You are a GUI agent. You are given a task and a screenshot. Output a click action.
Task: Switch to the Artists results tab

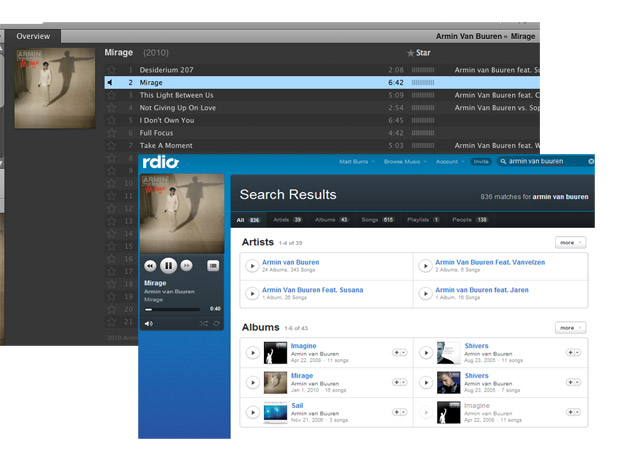click(x=287, y=220)
